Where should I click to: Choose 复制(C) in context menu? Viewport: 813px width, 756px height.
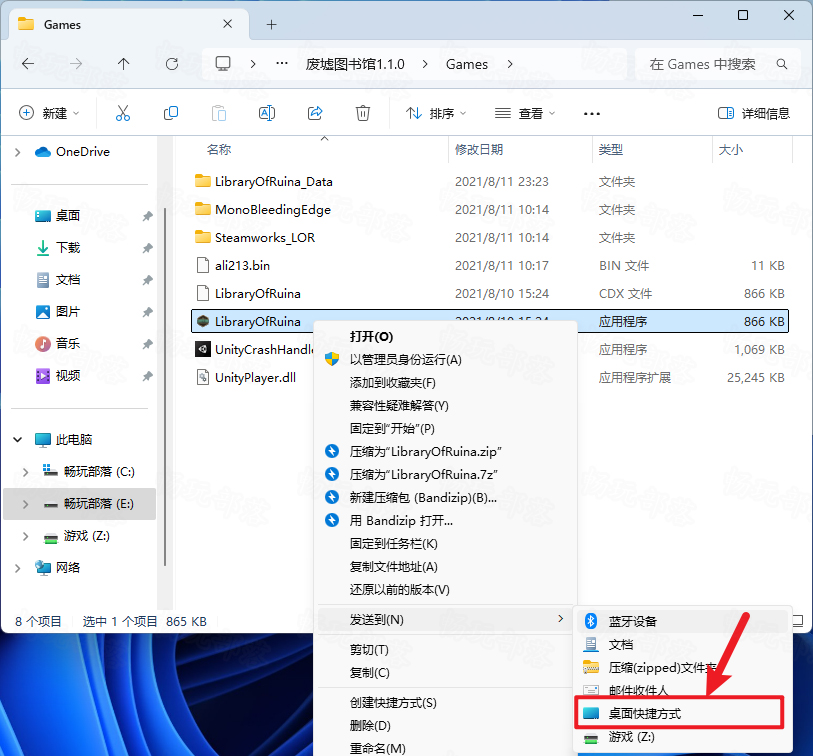[445, 673]
